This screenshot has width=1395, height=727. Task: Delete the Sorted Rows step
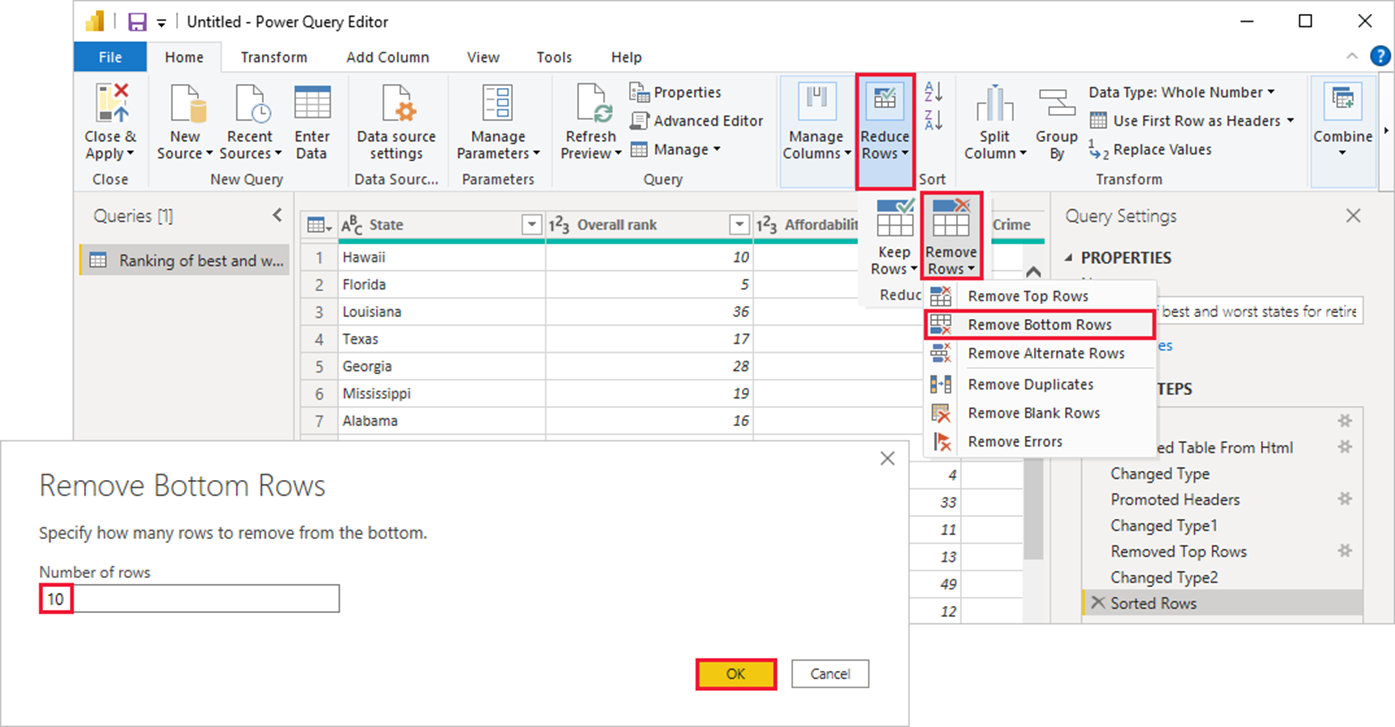[x=1097, y=603]
